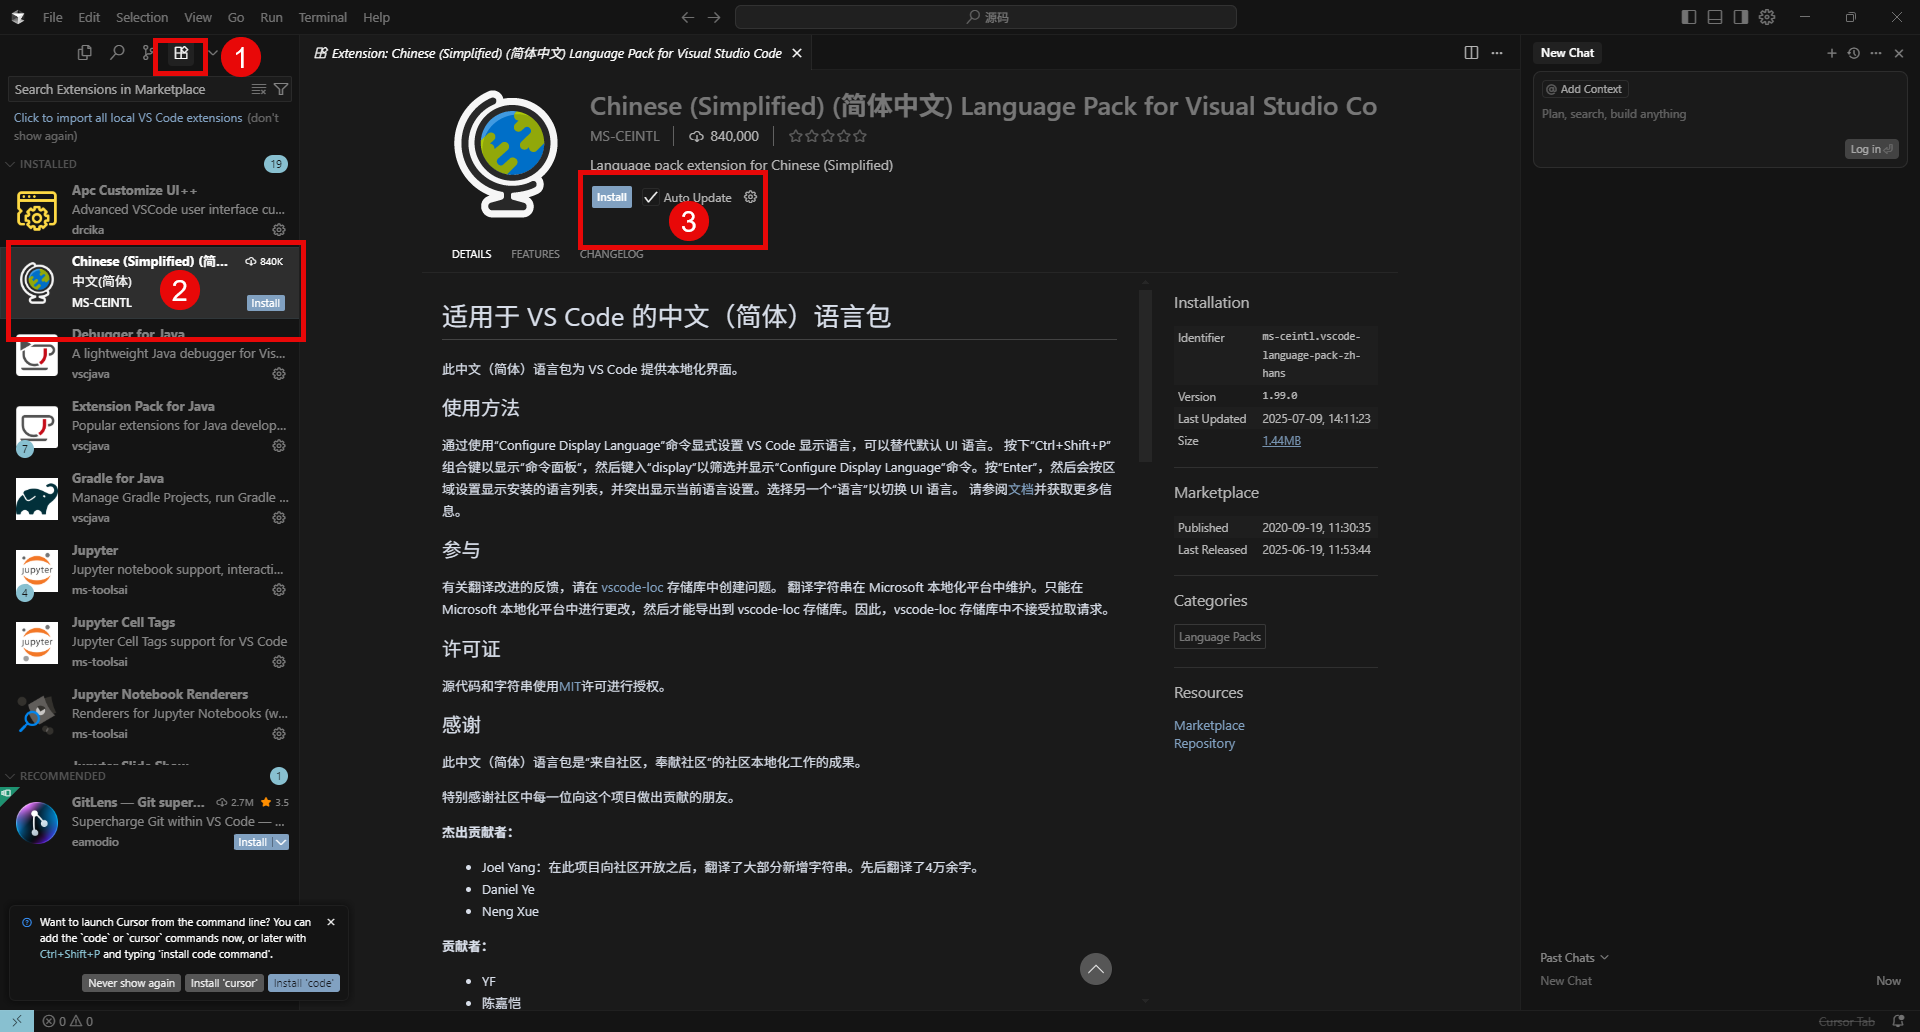Click the scroll-to-top arrow button
This screenshot has width=1920, height=1032.
point(1096,969)
